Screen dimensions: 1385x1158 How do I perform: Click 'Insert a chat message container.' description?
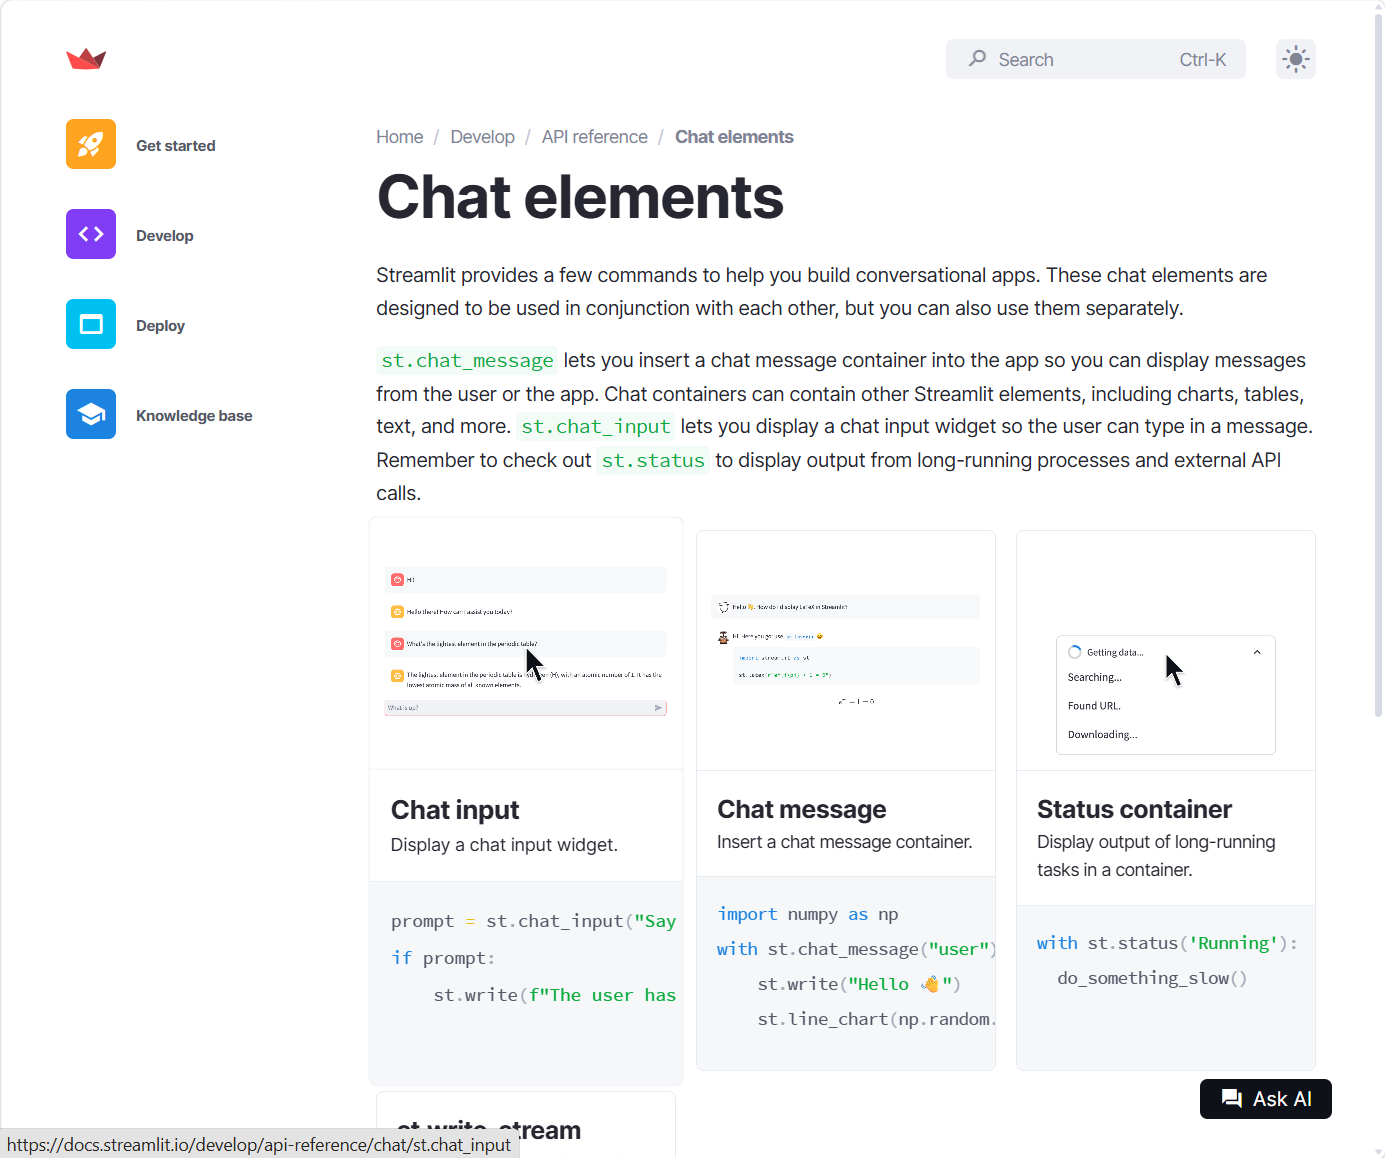845,842
